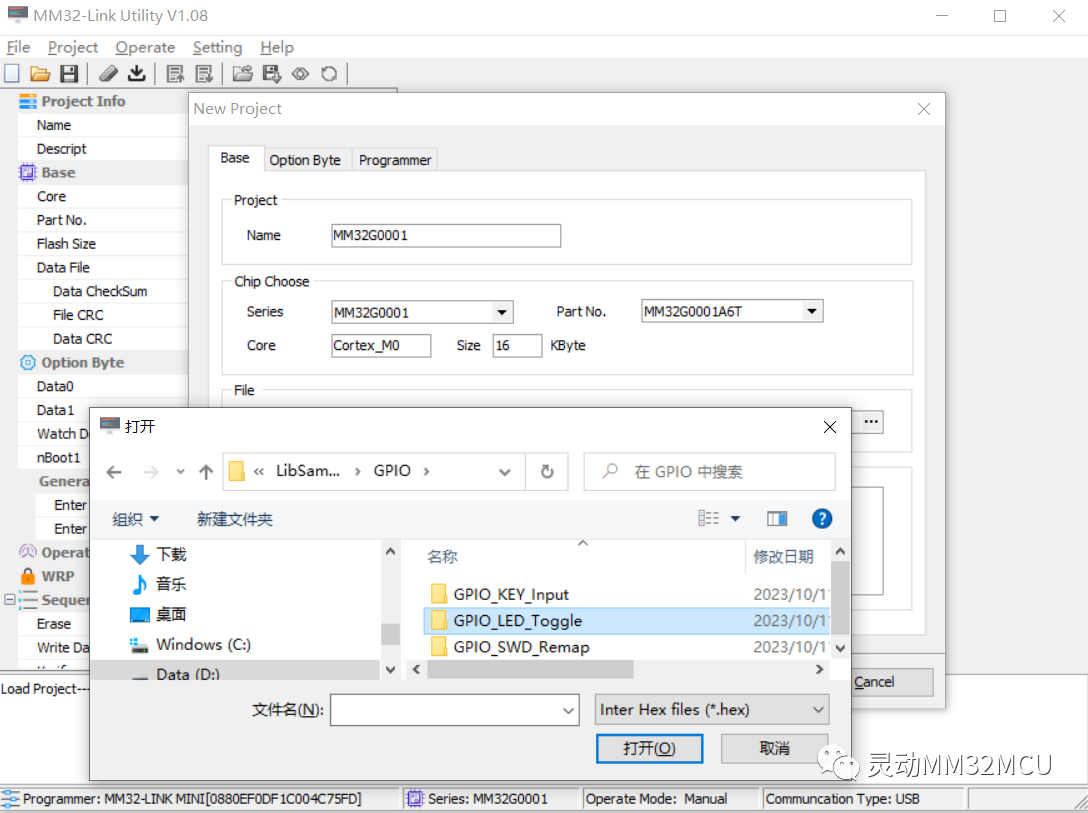This screenshot has width=1088, height=813.
Task: Click the file name (文件名) input field
Action: (454, 710)
